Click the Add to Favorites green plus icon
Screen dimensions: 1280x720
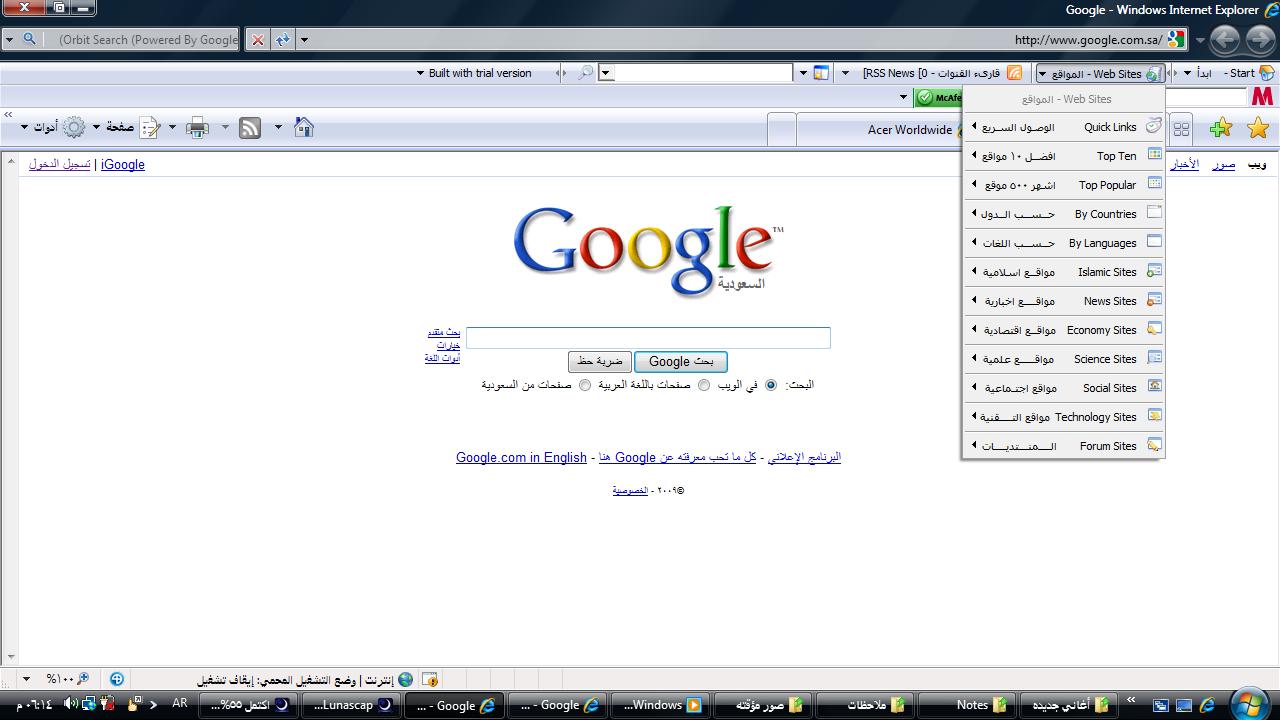[1220, 128]
